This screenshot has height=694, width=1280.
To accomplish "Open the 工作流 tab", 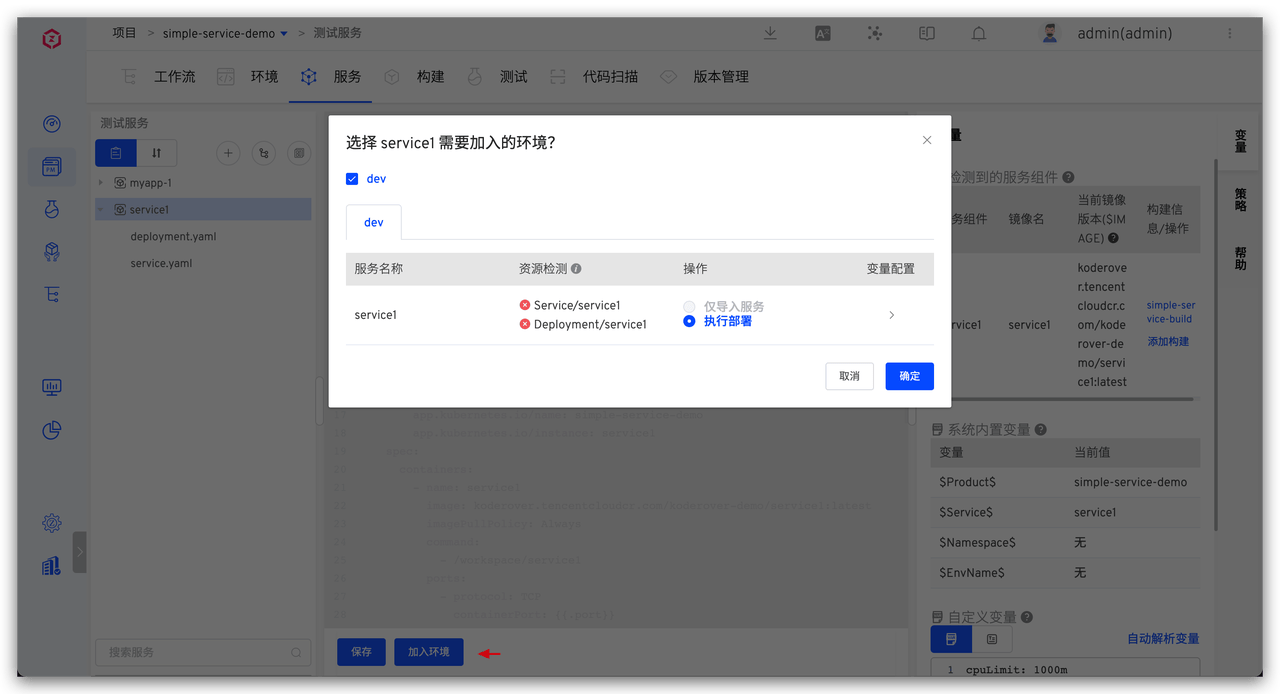I will point(174,76).
